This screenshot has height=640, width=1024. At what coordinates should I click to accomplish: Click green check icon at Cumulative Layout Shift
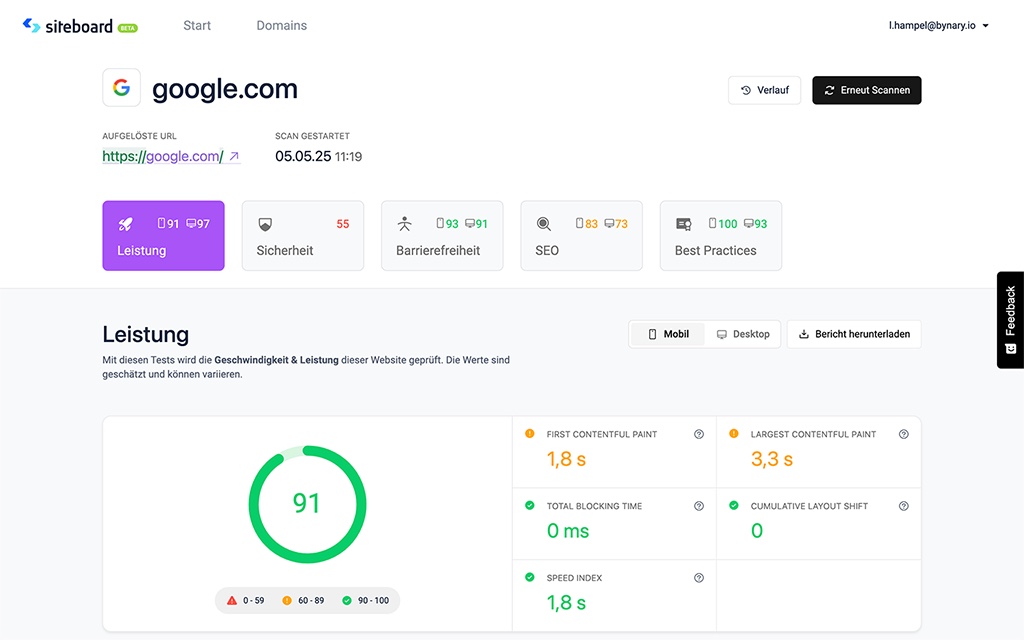(734, 505)
